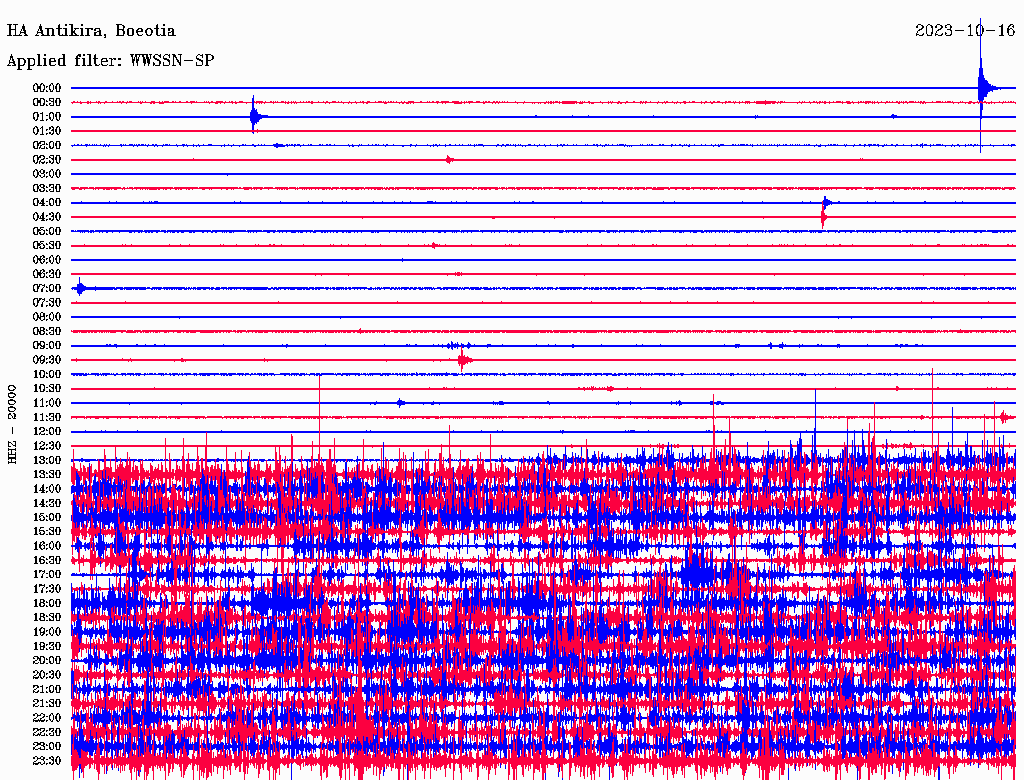Click the red event spike on 04:30 trace
This screenshot has width=1024, height=780.
[823, 216]
